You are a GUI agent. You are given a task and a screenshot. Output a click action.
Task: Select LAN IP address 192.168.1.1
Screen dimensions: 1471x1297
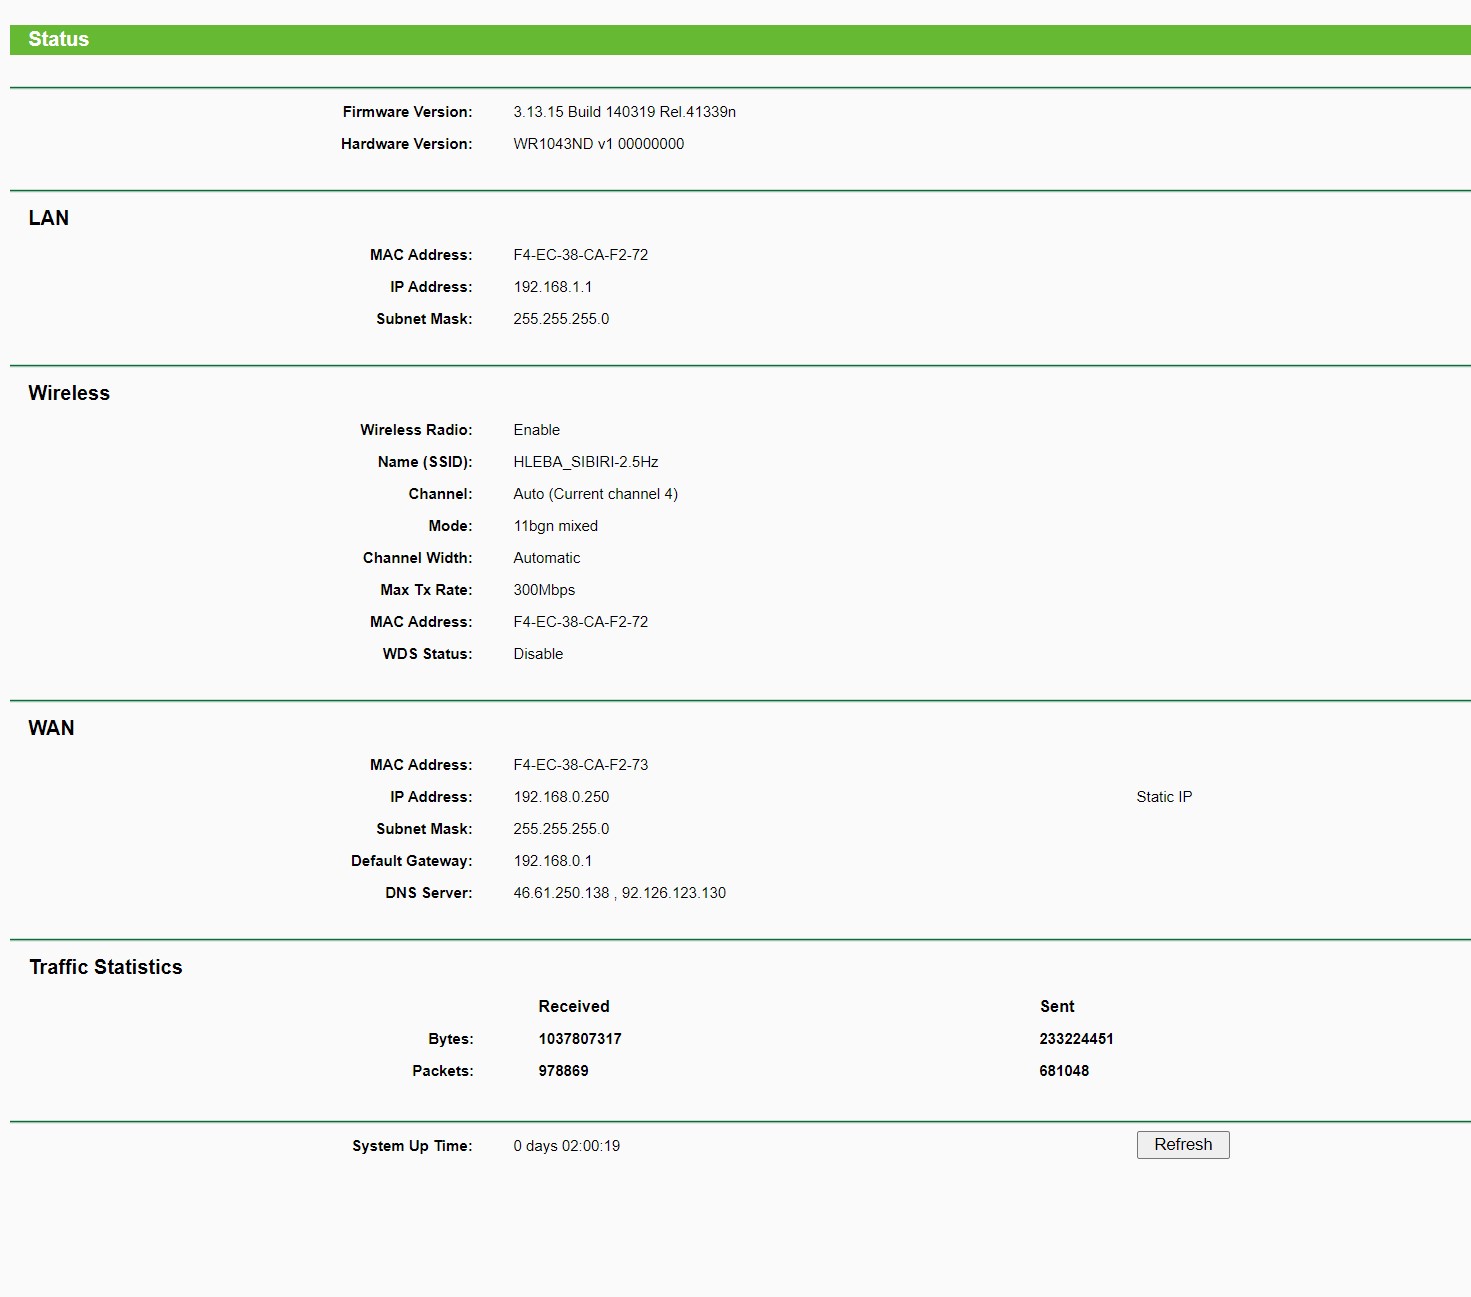[553, 287]
